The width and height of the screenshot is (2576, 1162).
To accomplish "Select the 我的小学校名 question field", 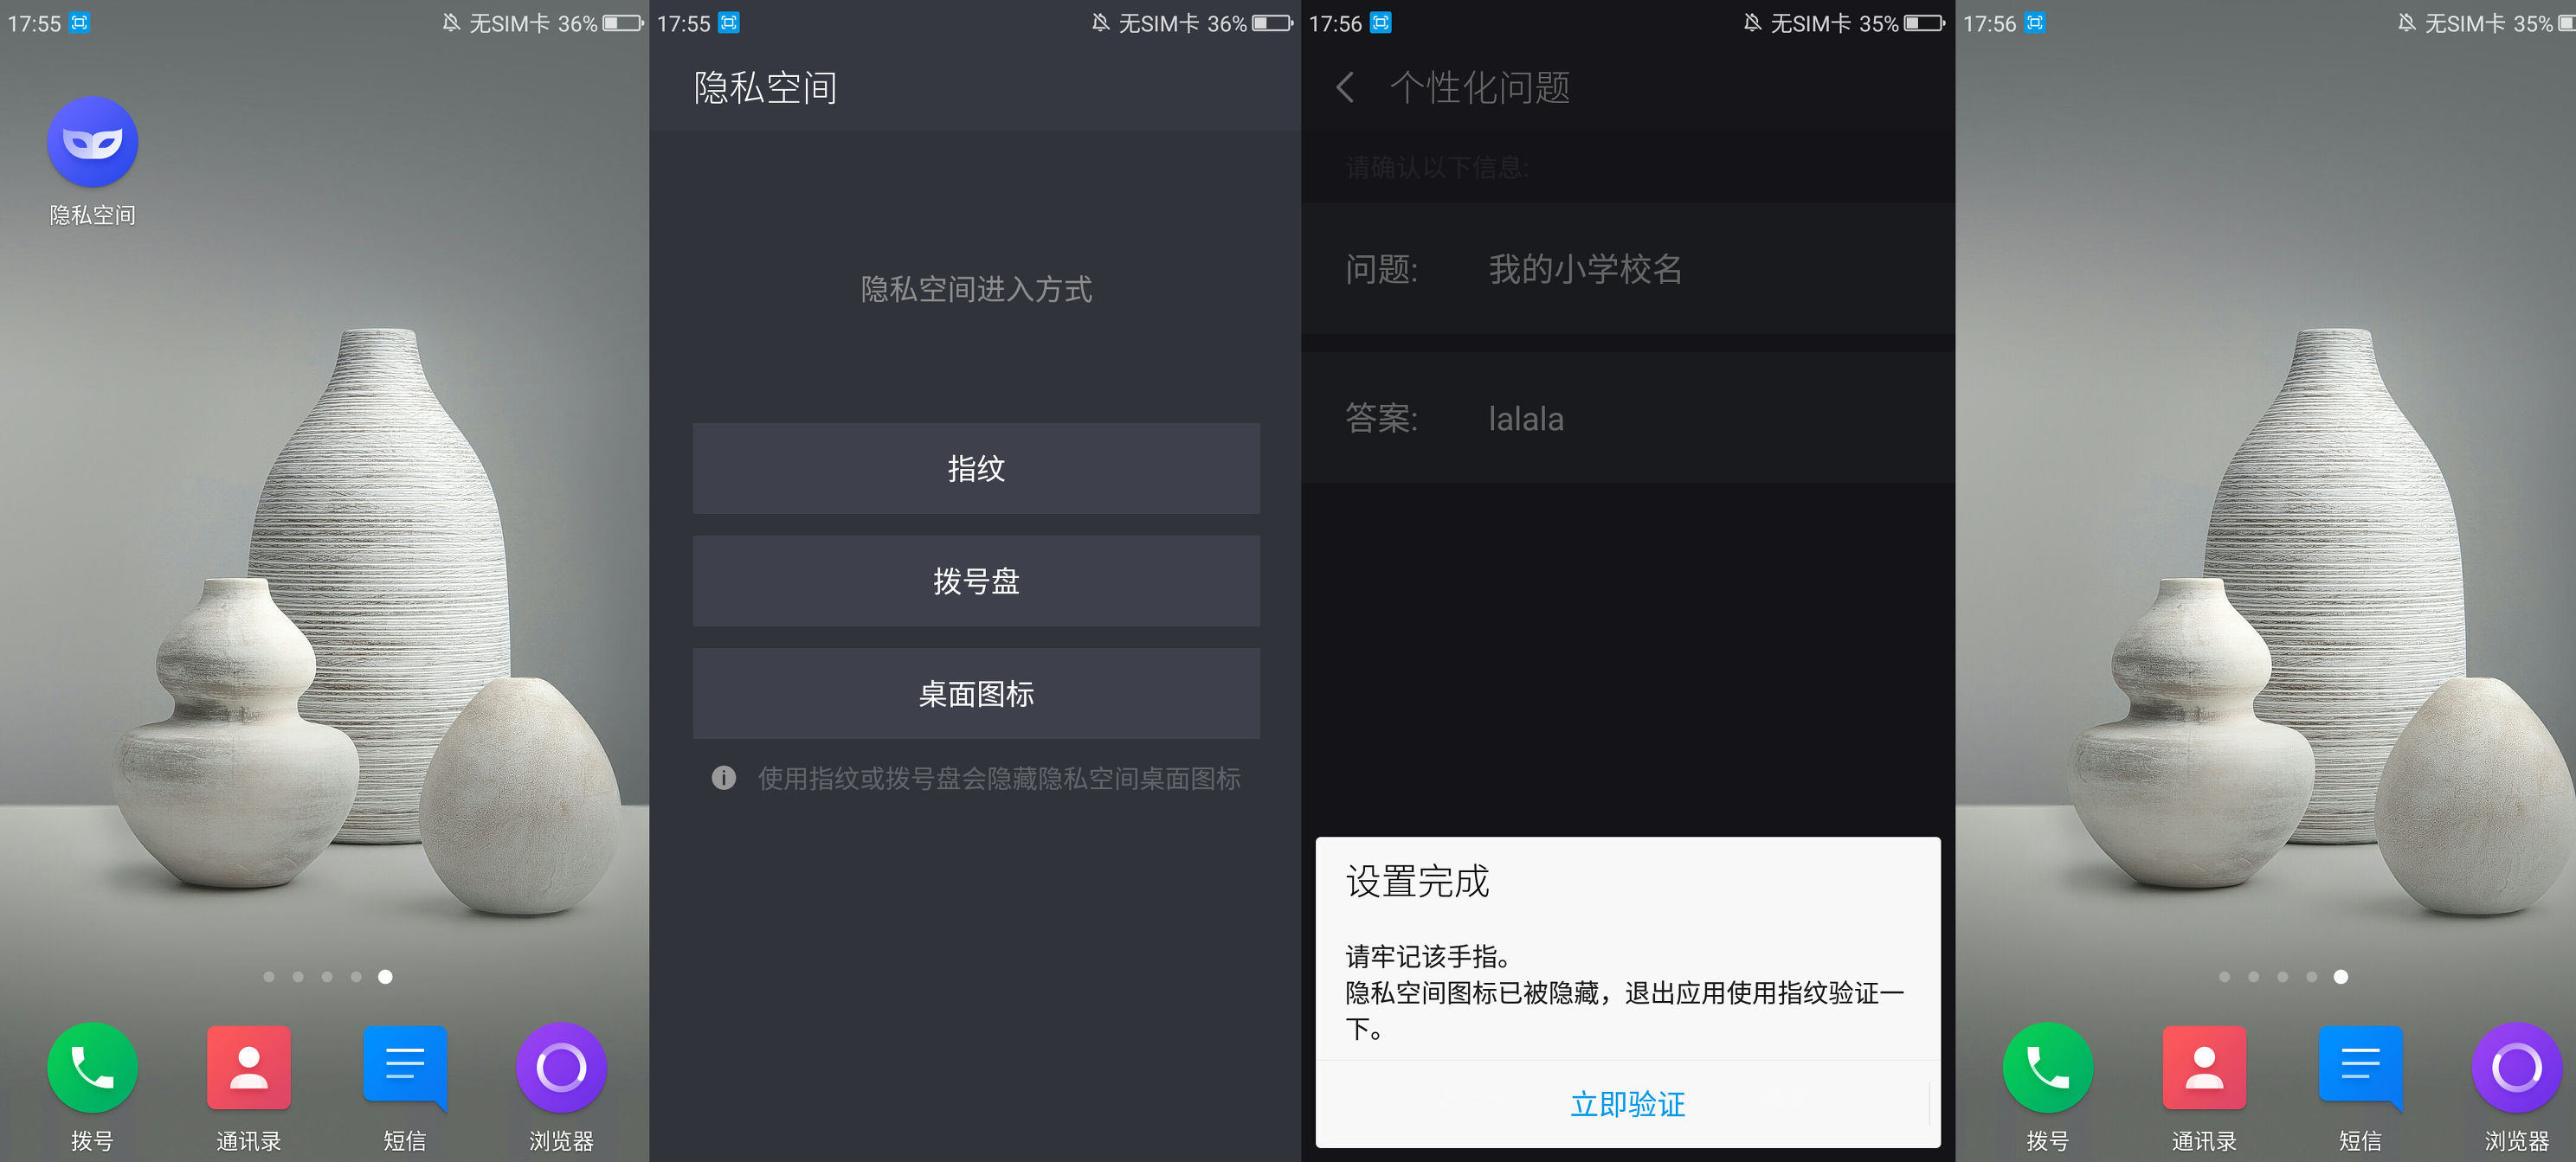I will (x=1585, y=268).
